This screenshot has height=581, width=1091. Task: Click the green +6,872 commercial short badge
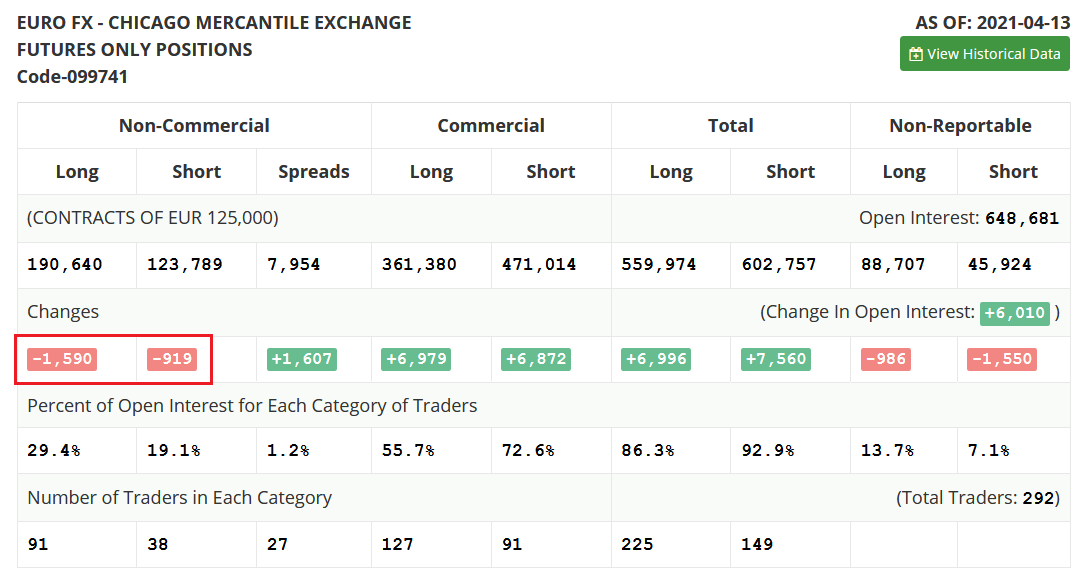pos(536,359)
